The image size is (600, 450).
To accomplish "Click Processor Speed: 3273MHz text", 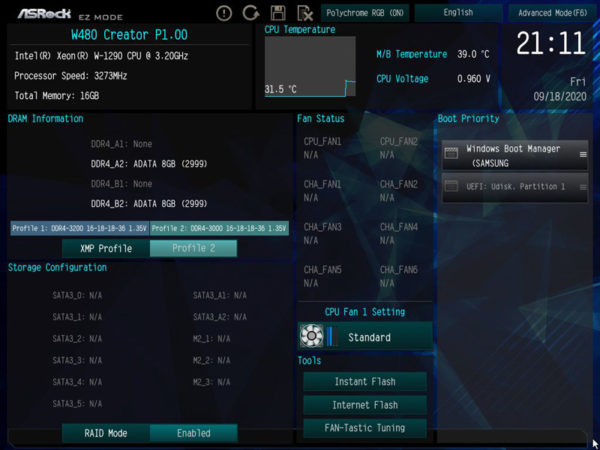I will 71,76.
